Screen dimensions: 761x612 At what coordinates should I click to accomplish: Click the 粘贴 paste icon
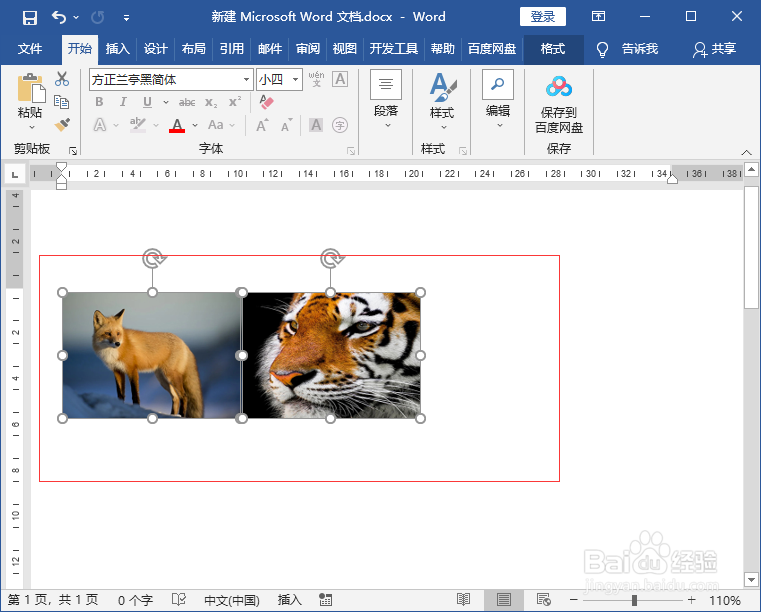[31, 88]
